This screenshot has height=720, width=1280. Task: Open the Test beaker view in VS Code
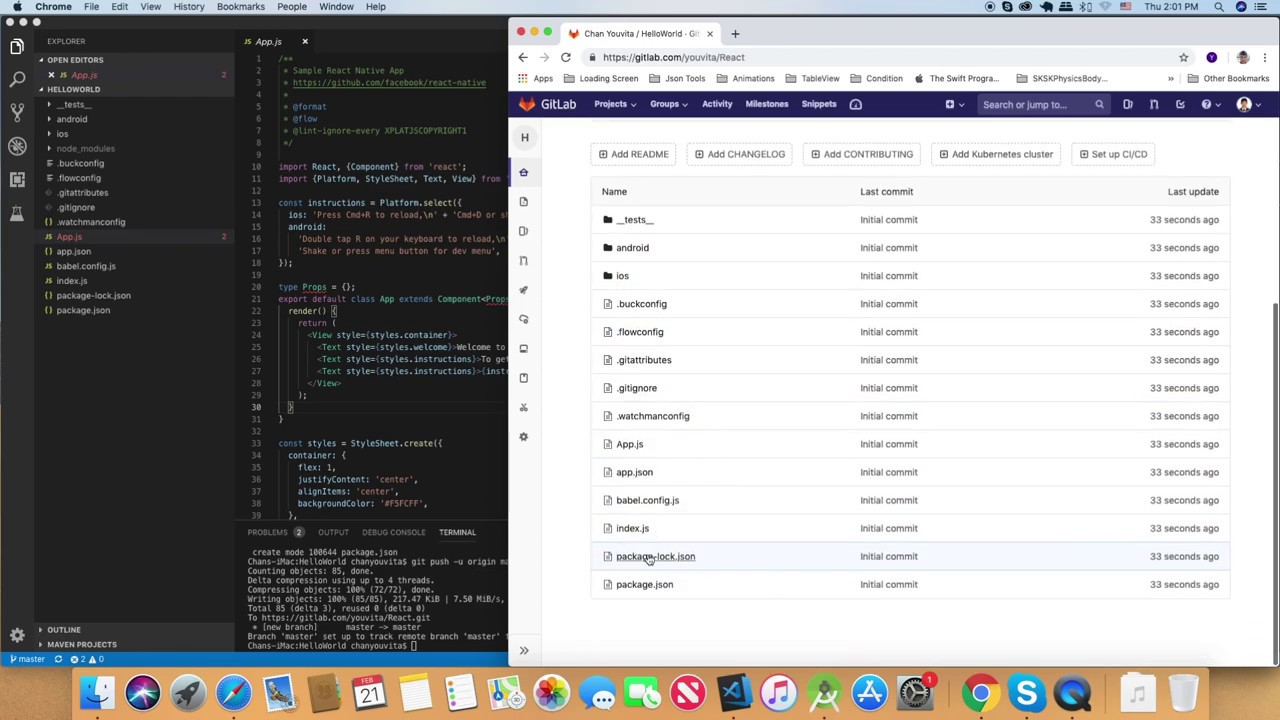click(x=17, y=213)
